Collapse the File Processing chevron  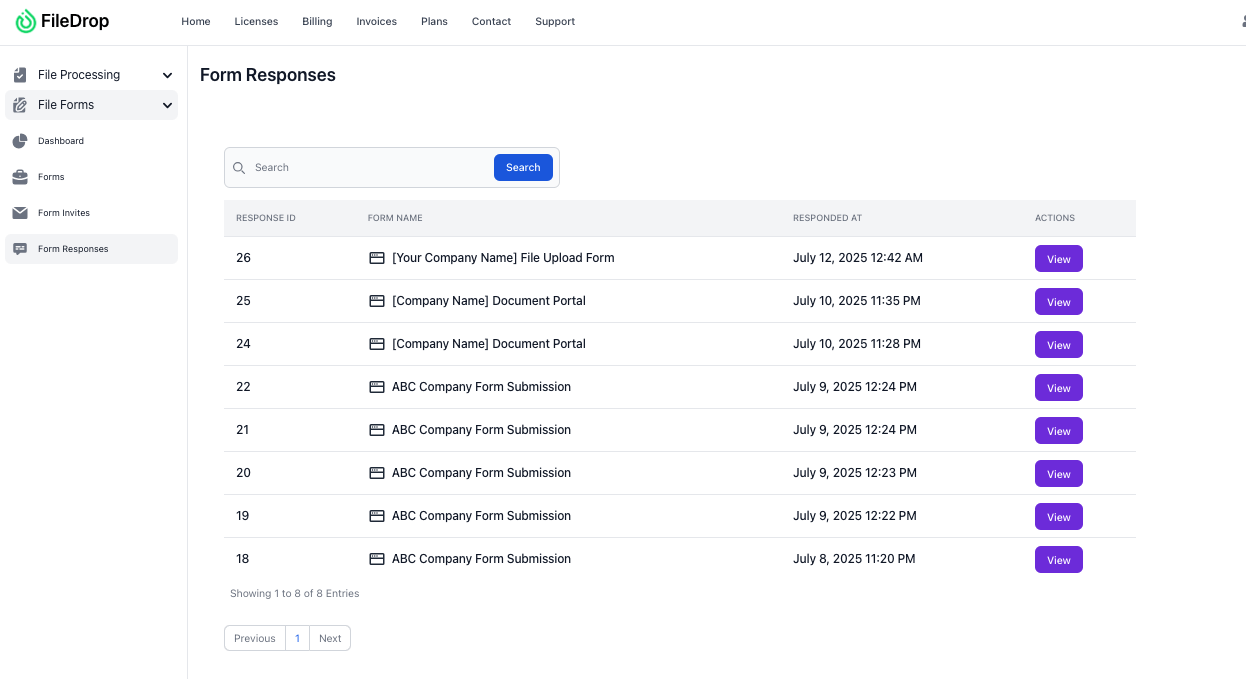(167, 75)
